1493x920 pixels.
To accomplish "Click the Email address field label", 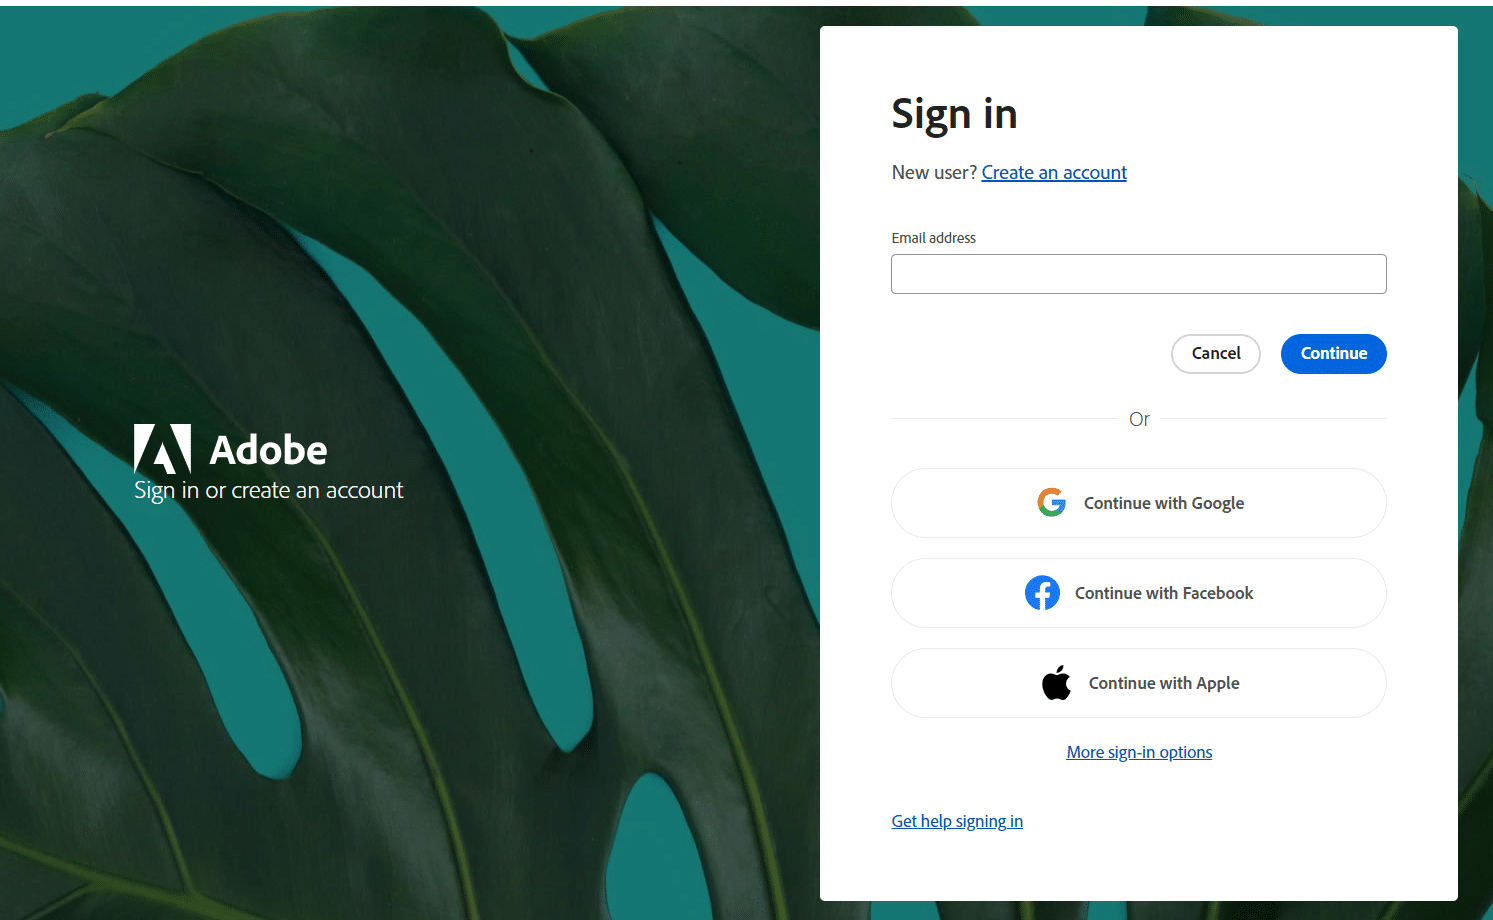I will (933, 238).
